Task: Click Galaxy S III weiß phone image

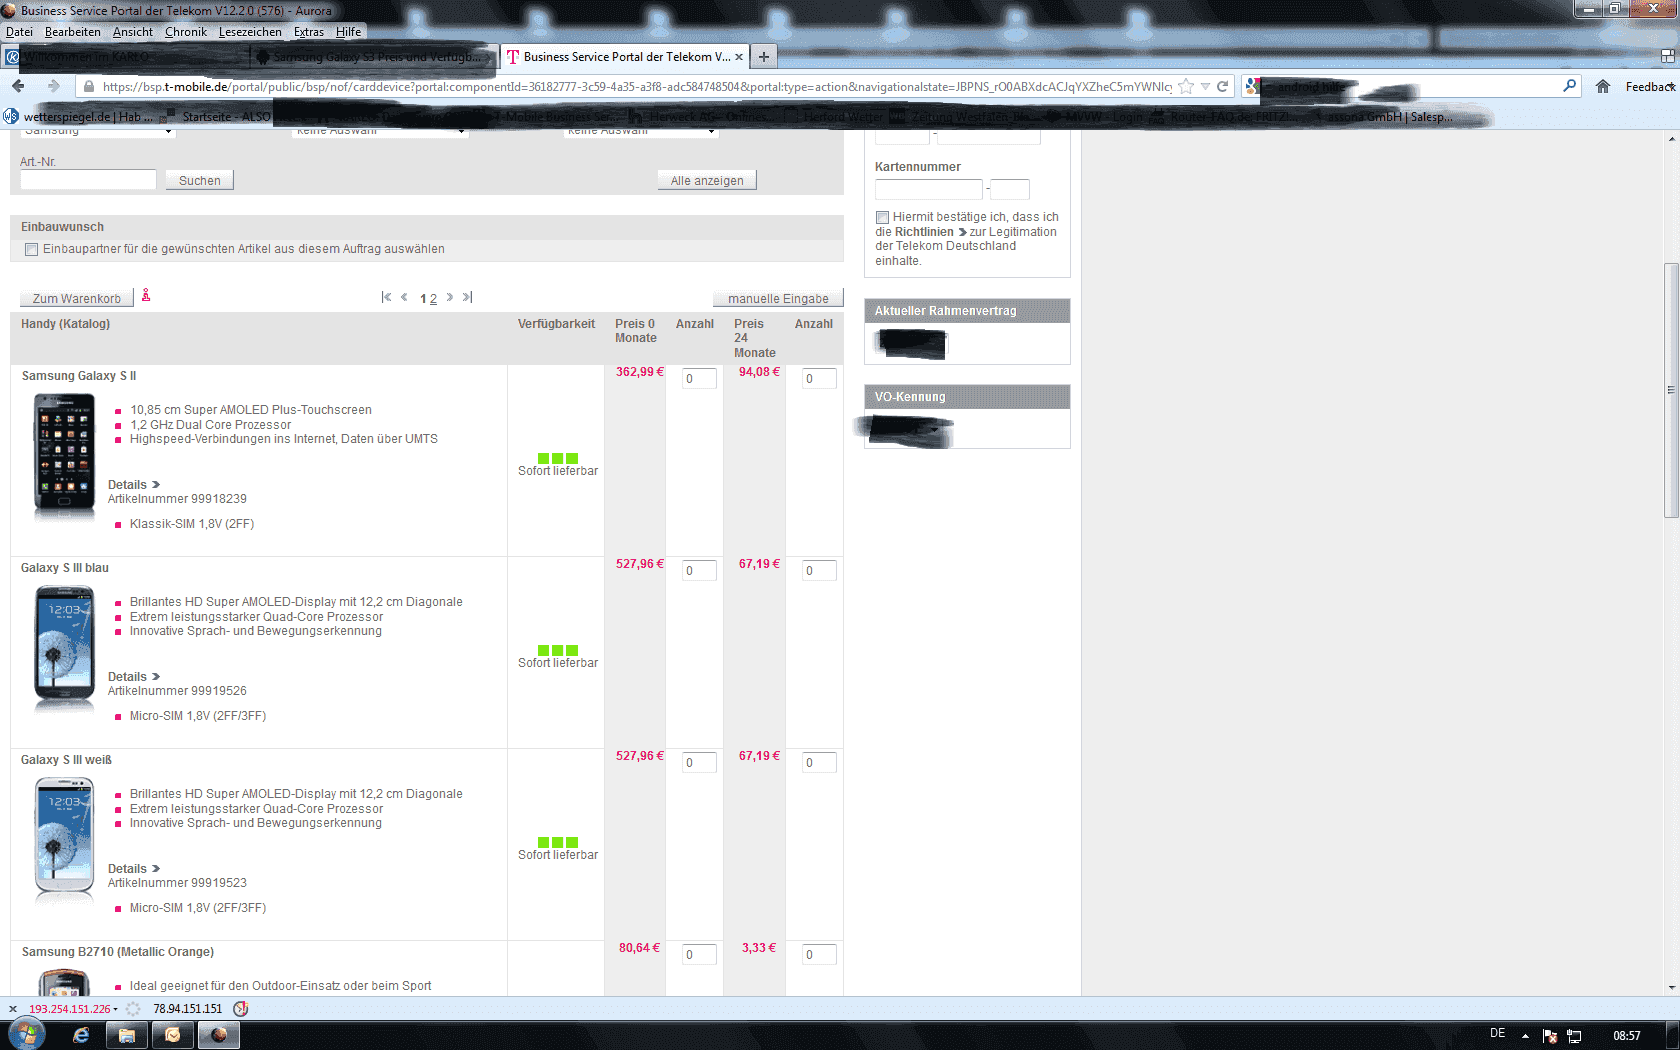Action: 64,840
